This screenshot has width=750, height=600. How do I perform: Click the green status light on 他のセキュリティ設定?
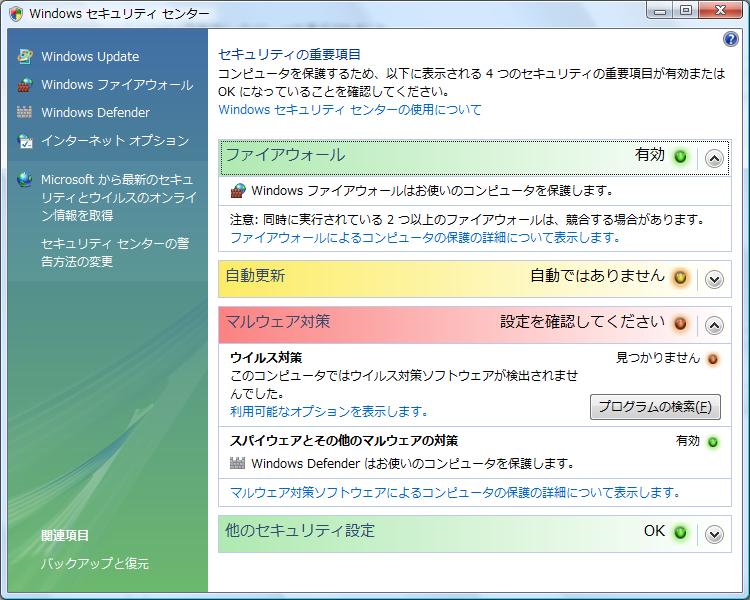click(x=680, y=532)
